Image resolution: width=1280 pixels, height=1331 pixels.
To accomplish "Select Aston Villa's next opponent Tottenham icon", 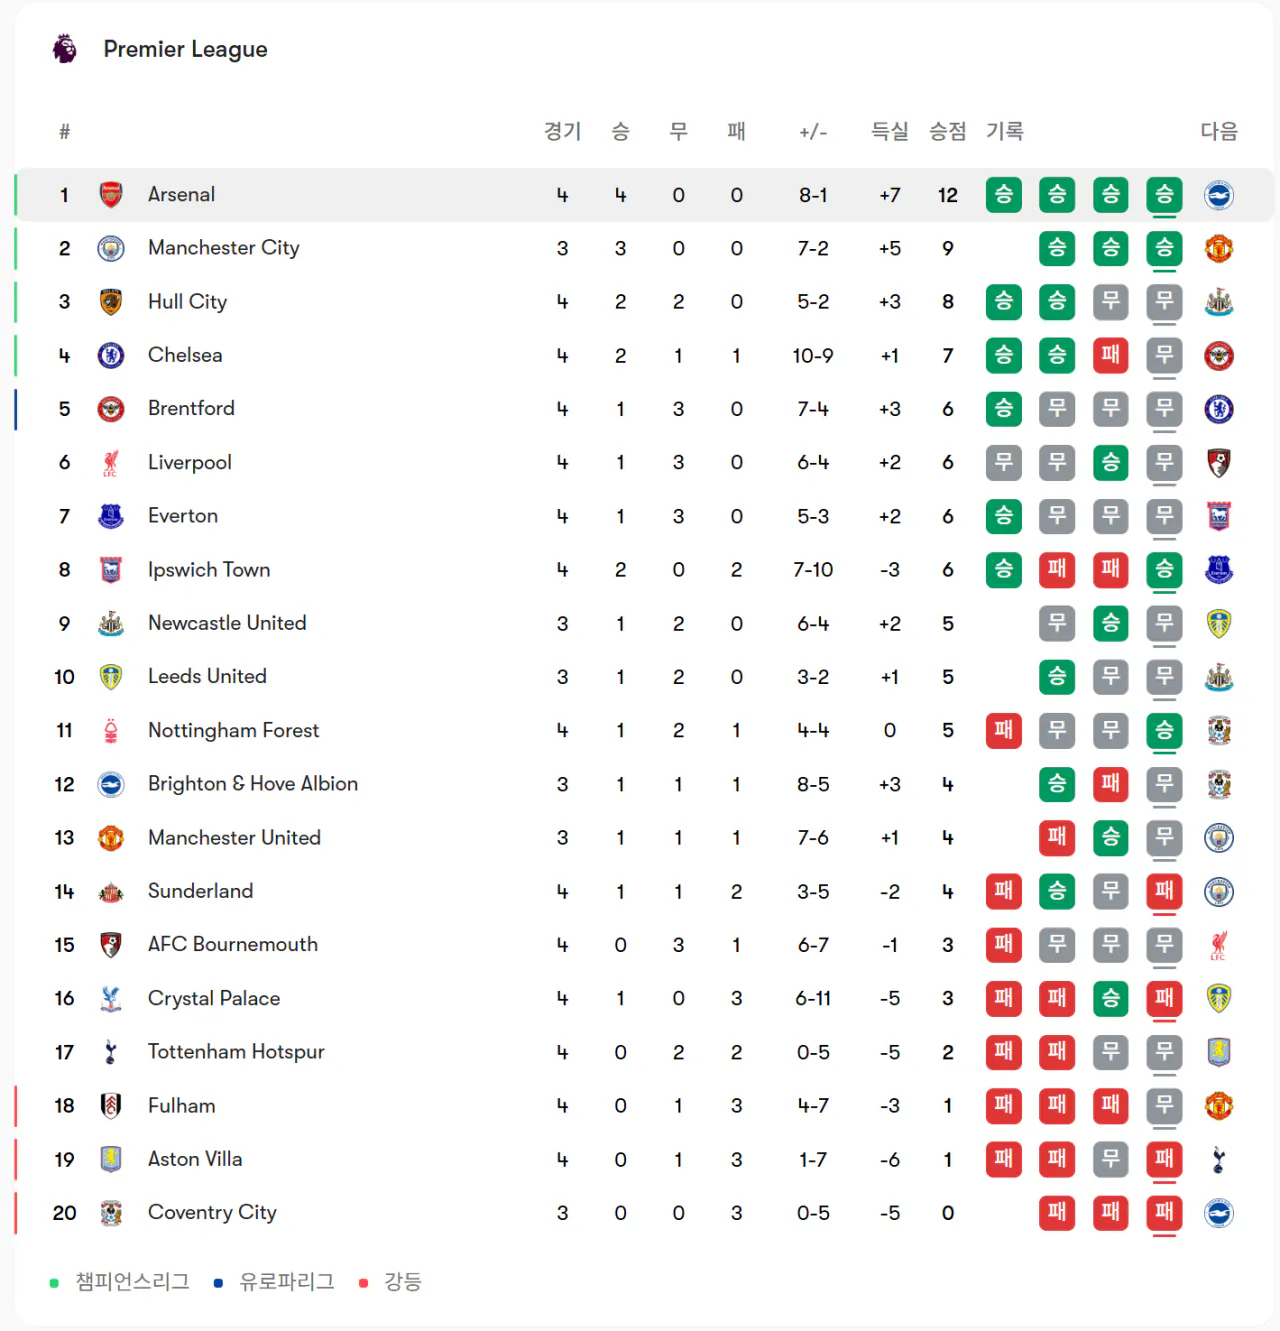I will 1218,1159.
